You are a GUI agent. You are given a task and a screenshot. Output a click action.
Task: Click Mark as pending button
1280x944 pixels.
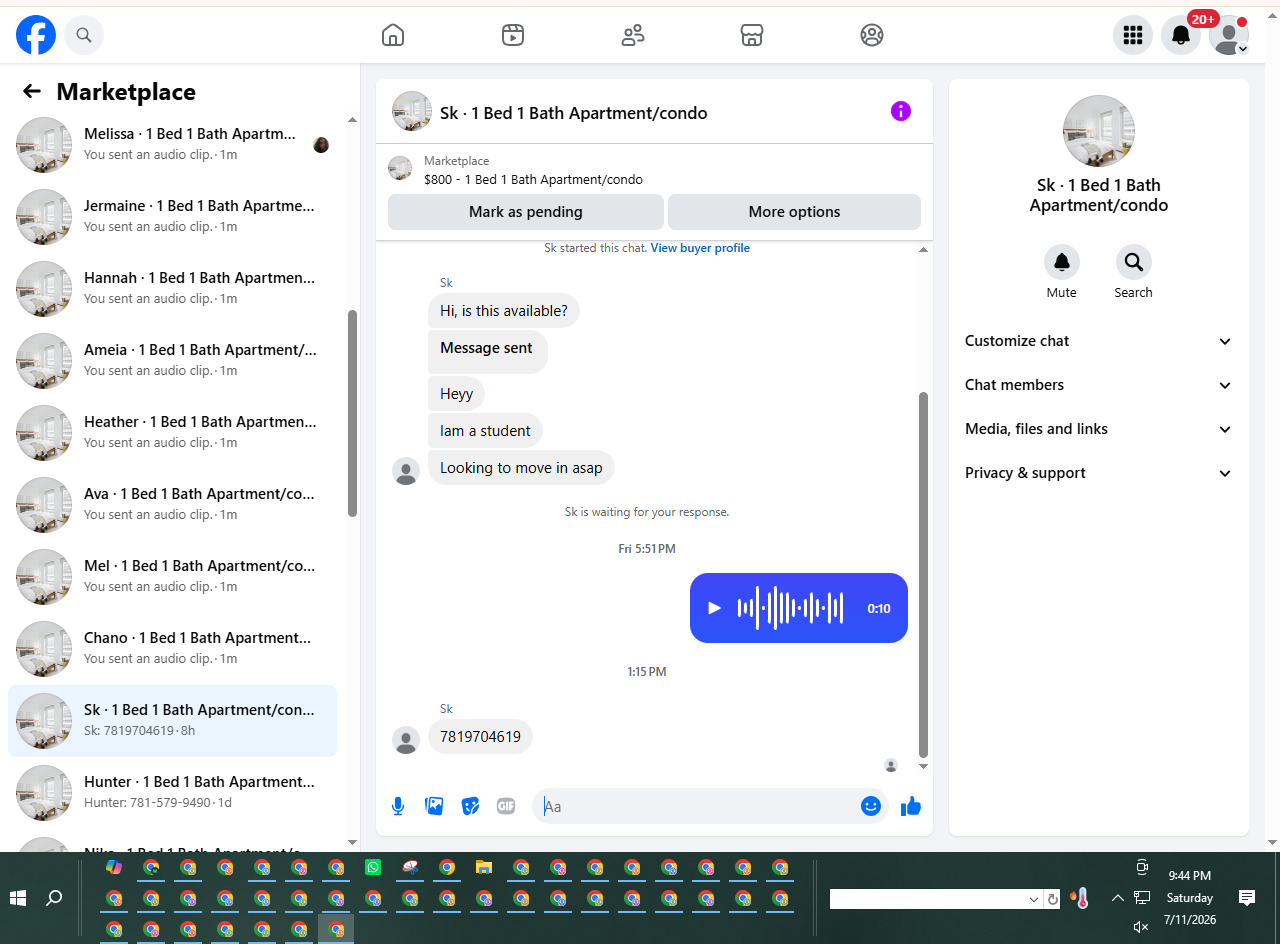point(526,212)
